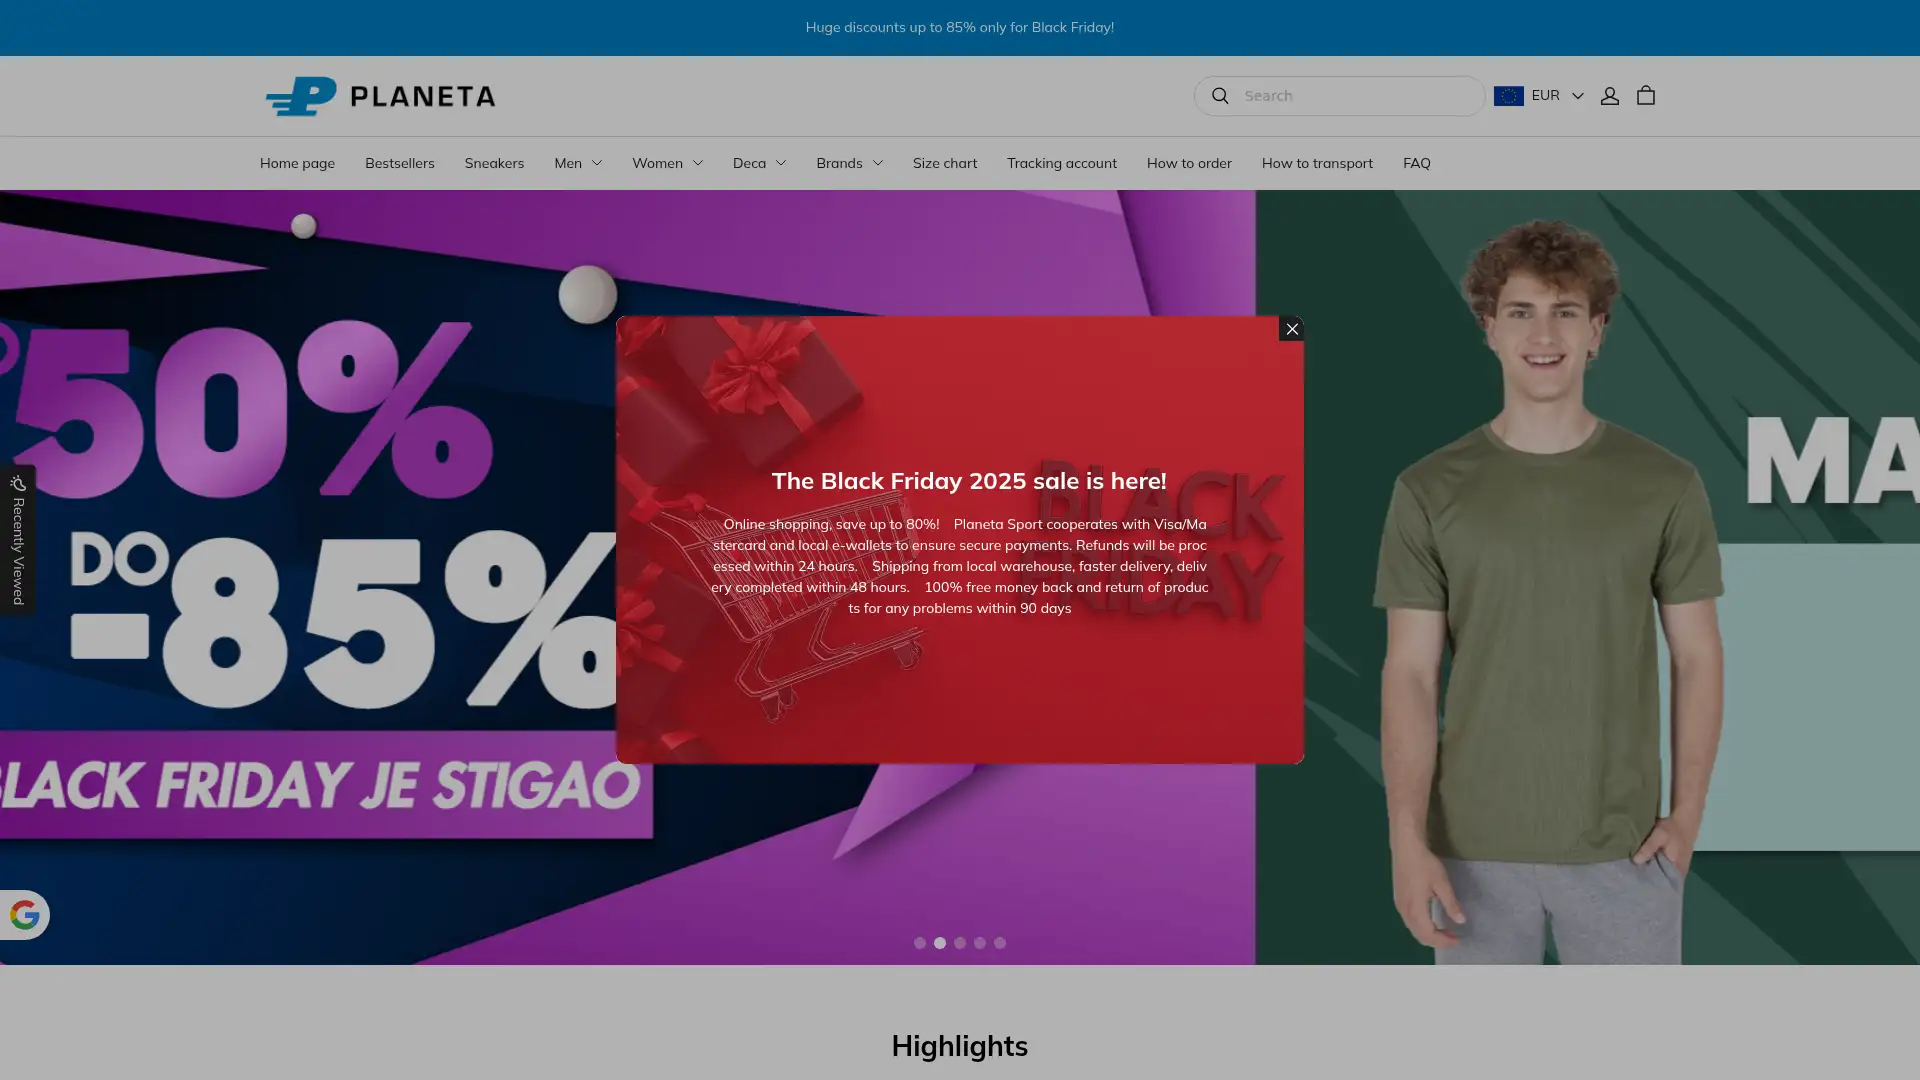Open the shopping bag cart icon

(1646, 96)
